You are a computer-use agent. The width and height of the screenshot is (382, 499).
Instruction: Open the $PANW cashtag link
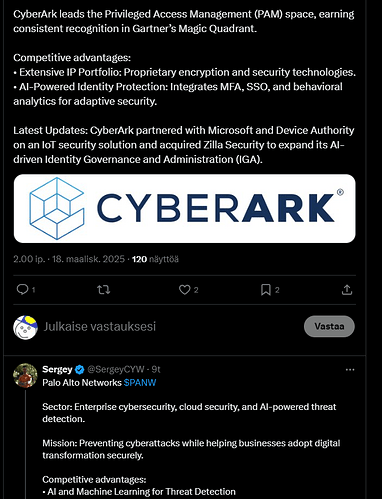tap(140, 382)
